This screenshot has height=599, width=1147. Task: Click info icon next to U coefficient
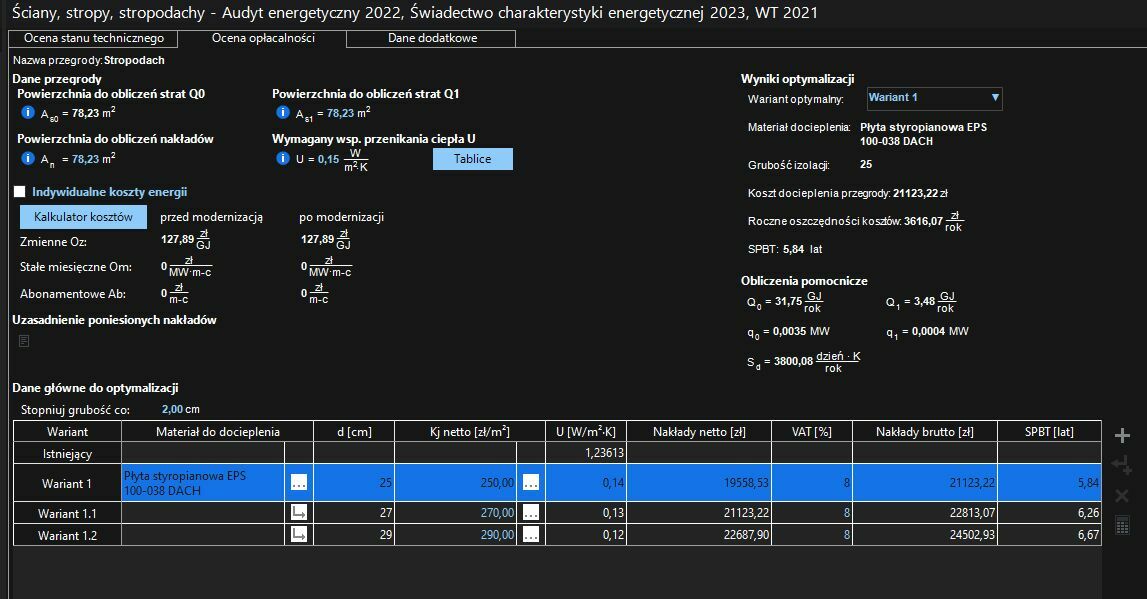(283, 158)
